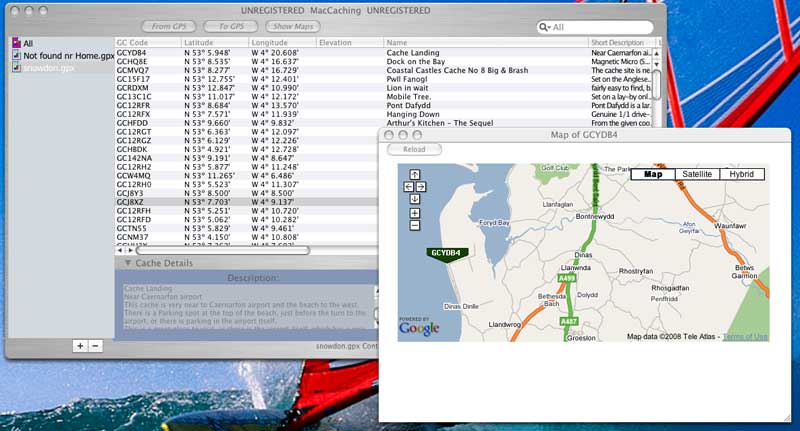Open the Terms of Use link
The width and height of the screenshot is (800, 431).
[x=745, y=337]
